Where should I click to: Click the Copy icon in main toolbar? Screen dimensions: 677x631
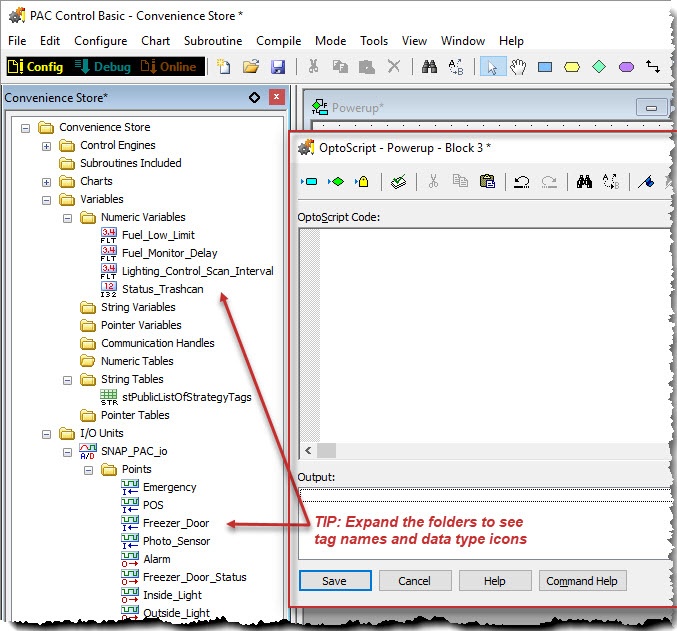340,67
